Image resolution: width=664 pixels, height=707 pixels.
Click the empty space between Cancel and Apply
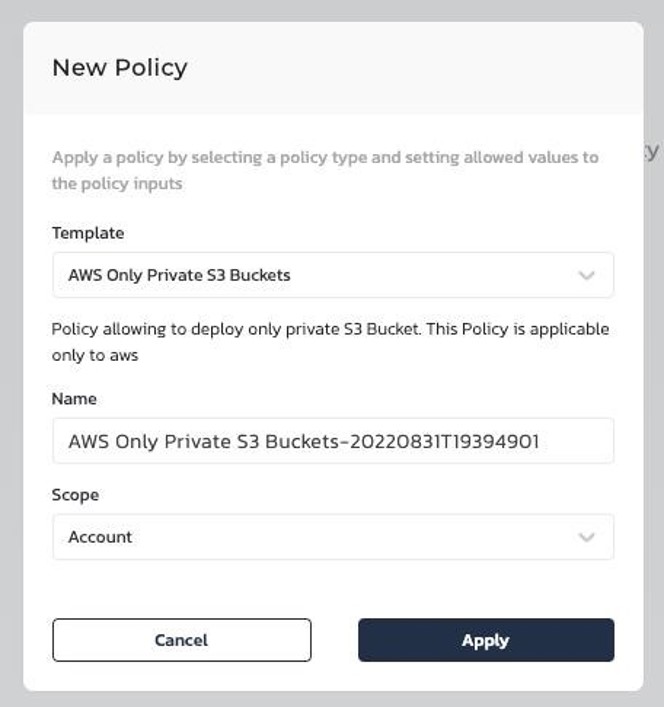pyautogui.click(x=334, y=640)
